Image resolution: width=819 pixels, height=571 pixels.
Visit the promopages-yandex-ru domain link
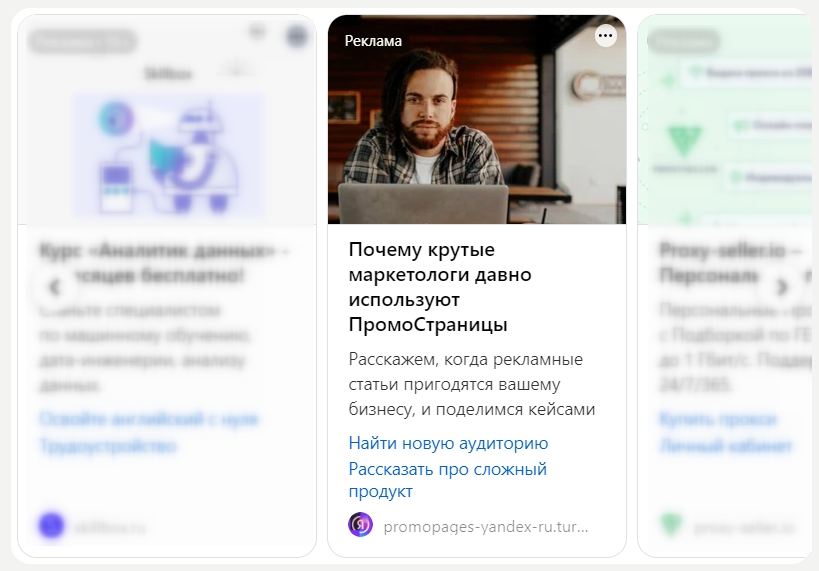pos(486,527)
